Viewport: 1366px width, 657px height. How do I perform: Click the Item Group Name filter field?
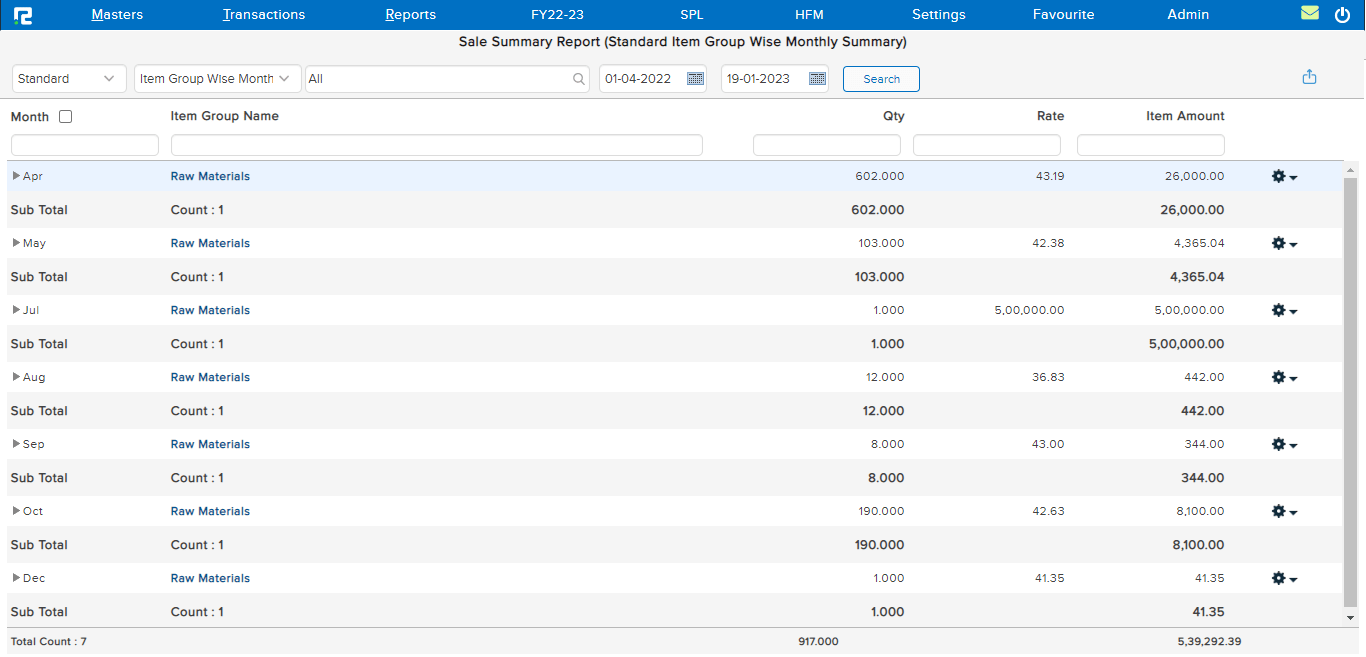(436, 146)
